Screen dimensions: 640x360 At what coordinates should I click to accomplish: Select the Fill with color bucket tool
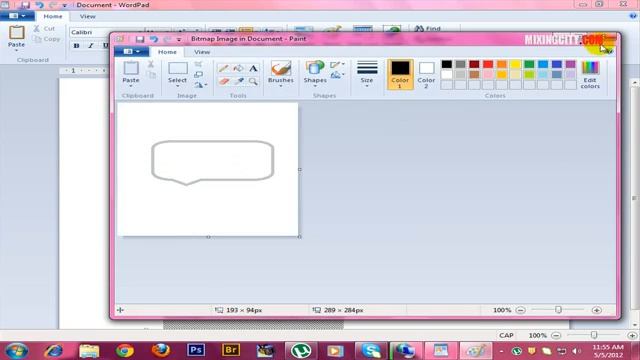click(238, 68)
